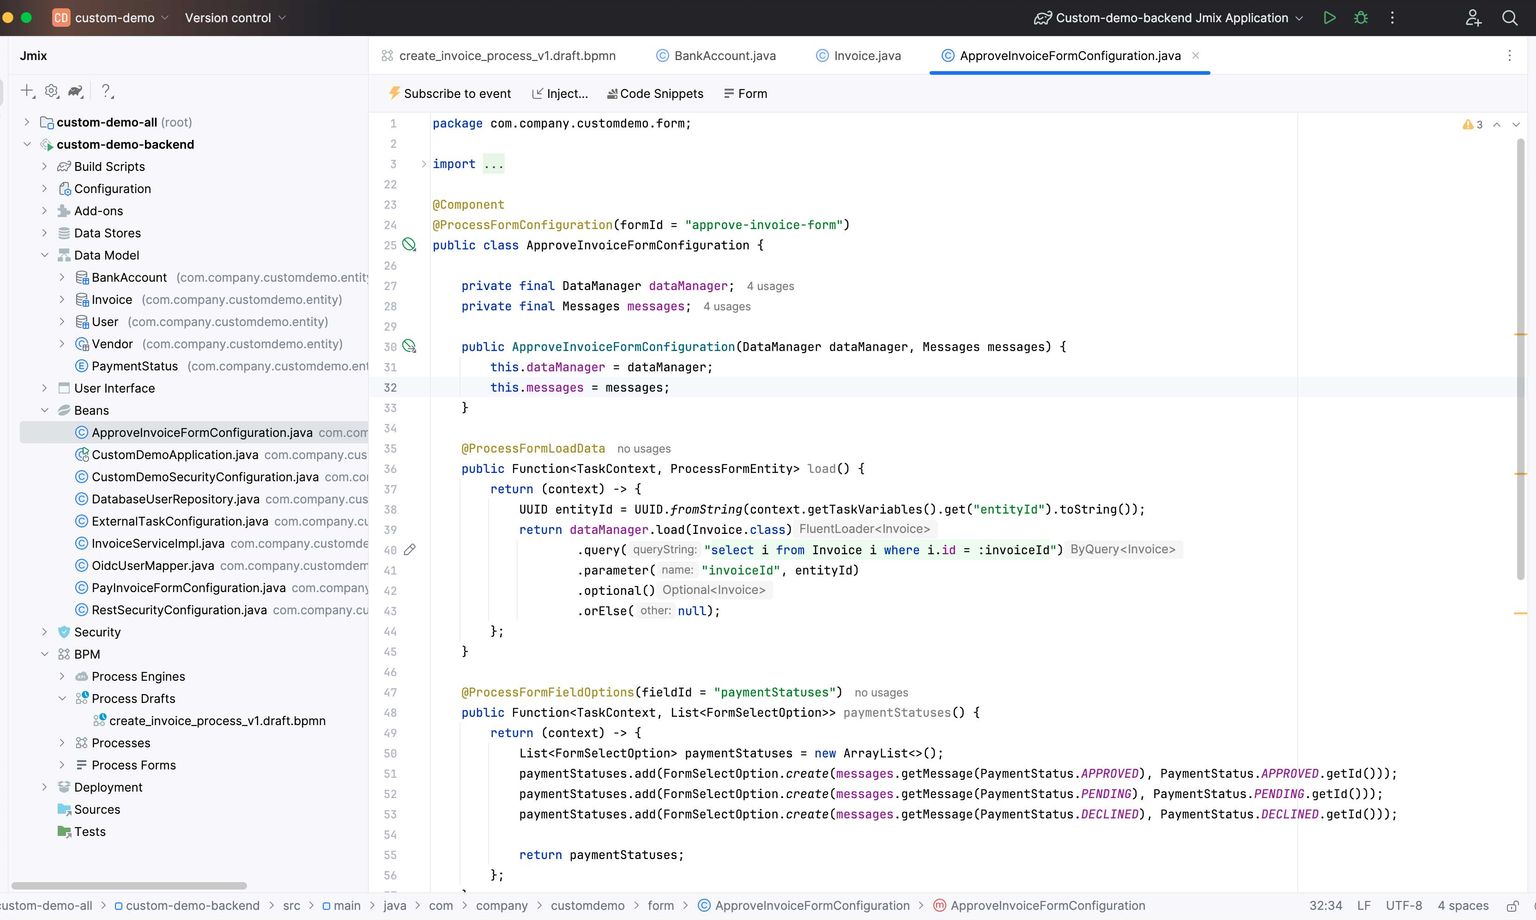Select PaymentStatus enum in tree
This screenshot has height=920, width=1536.
click(x=134, y=366)
